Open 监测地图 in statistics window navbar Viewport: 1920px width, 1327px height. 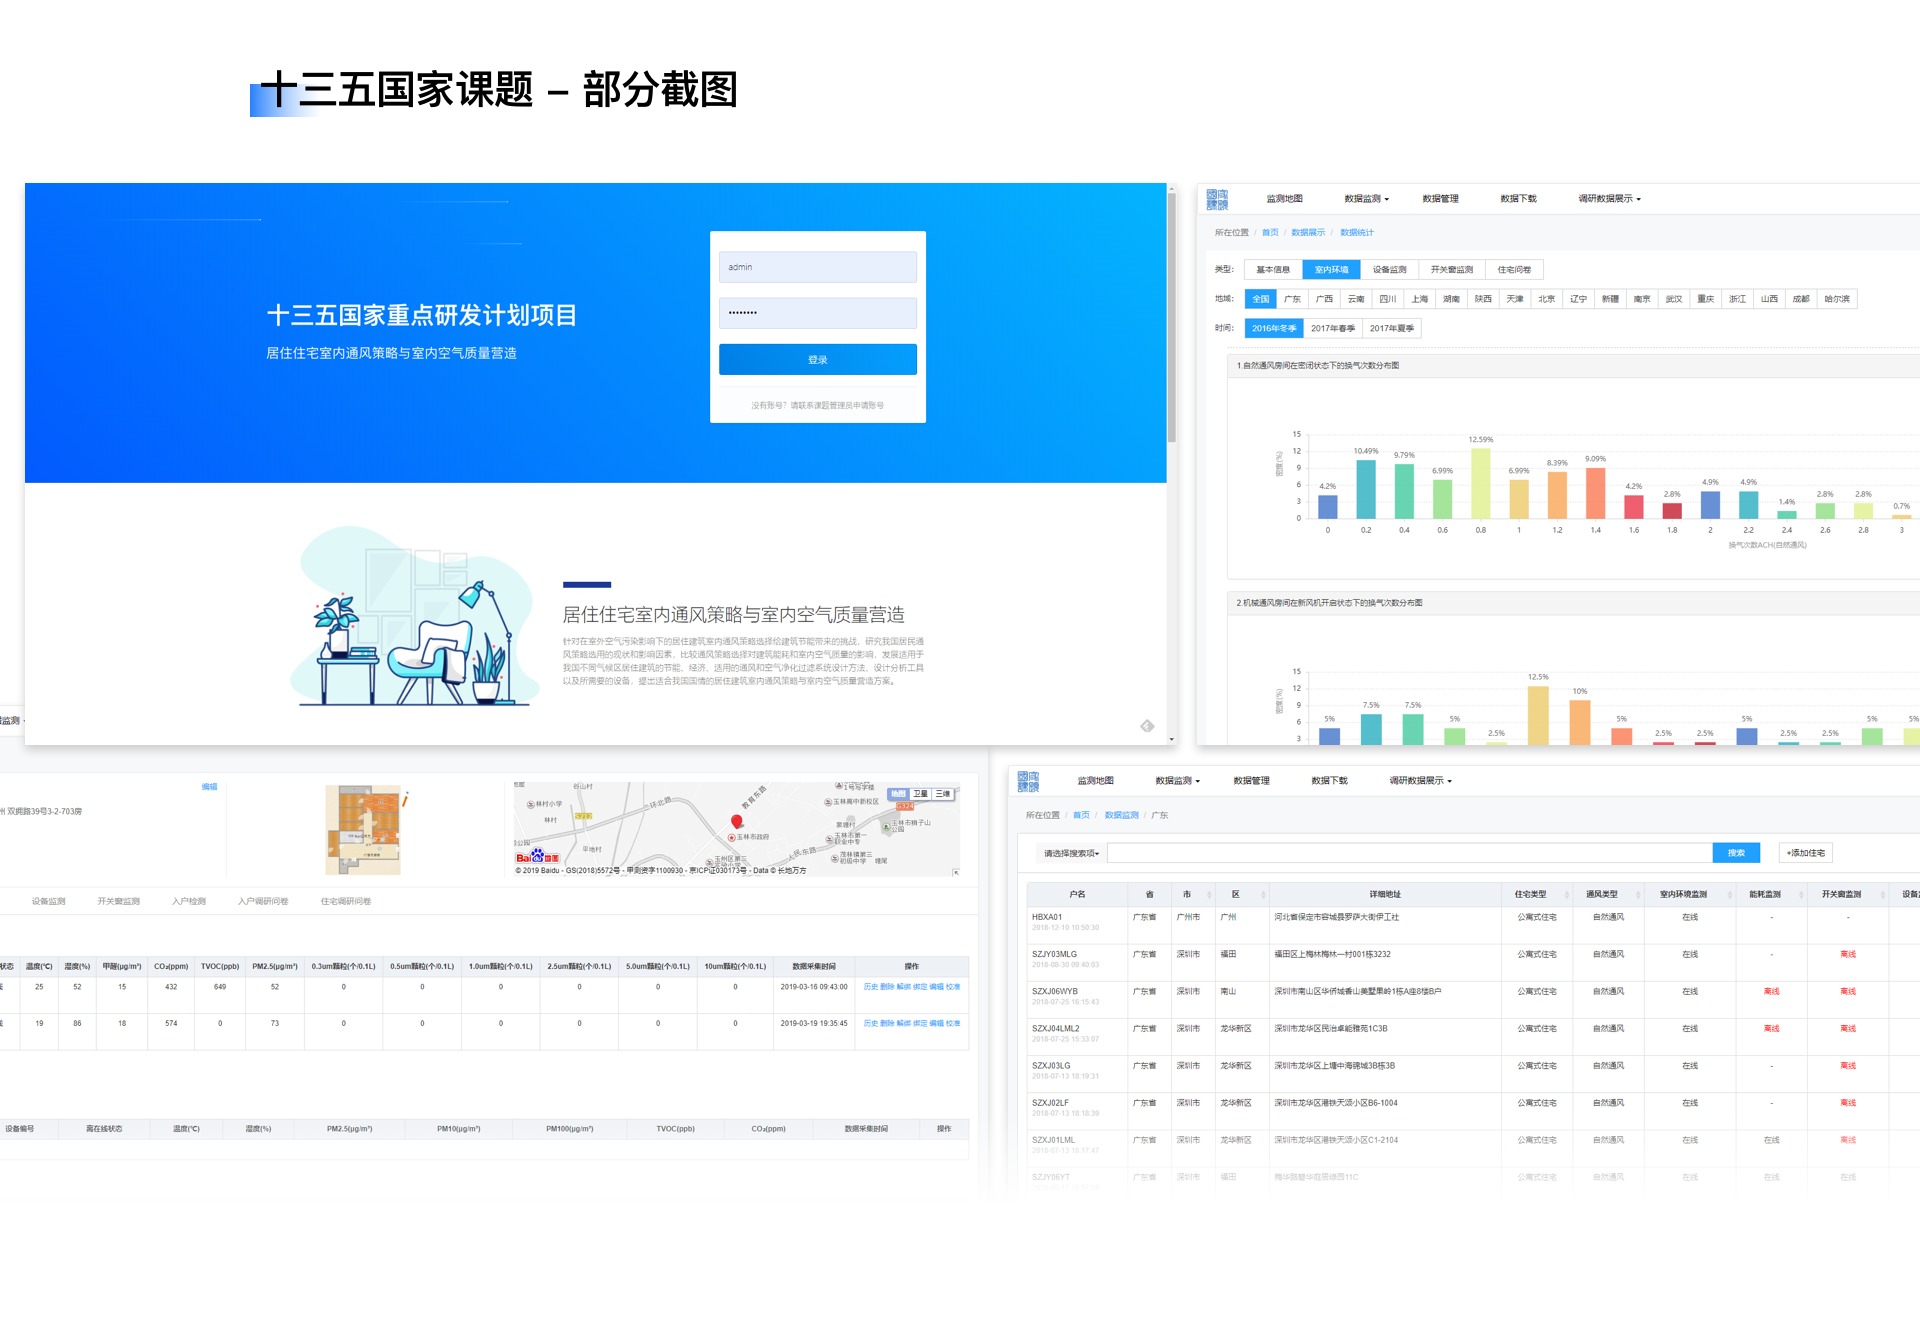point(1284,199)
